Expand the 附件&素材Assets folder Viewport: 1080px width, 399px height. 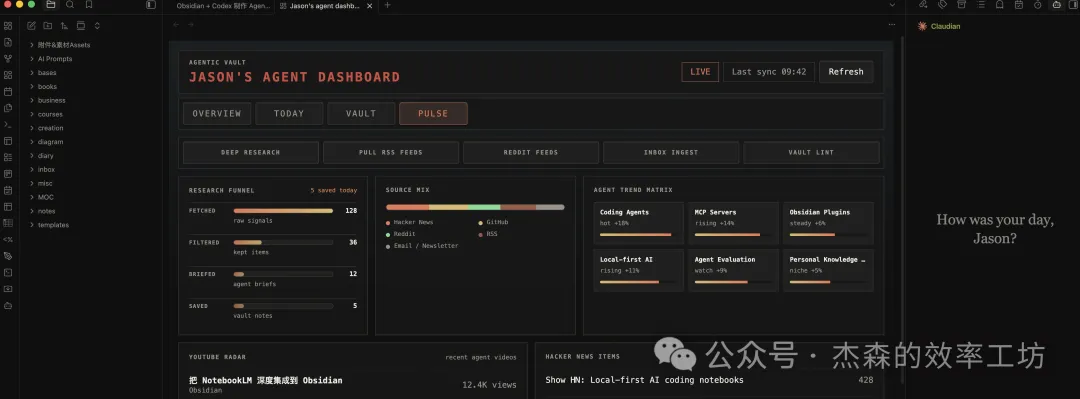pos(64,45)
